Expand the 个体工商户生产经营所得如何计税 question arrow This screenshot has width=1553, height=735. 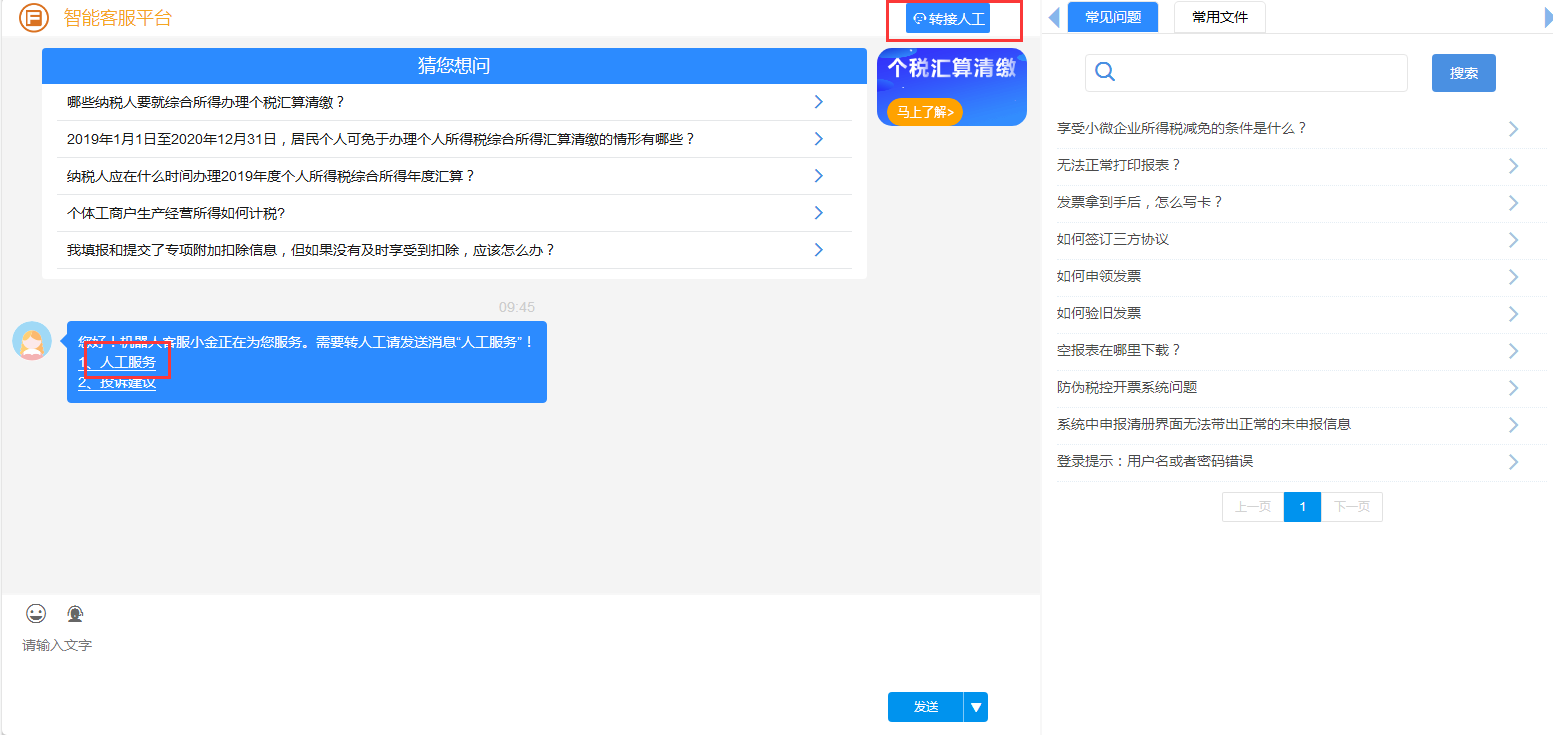tap(818, 213)
